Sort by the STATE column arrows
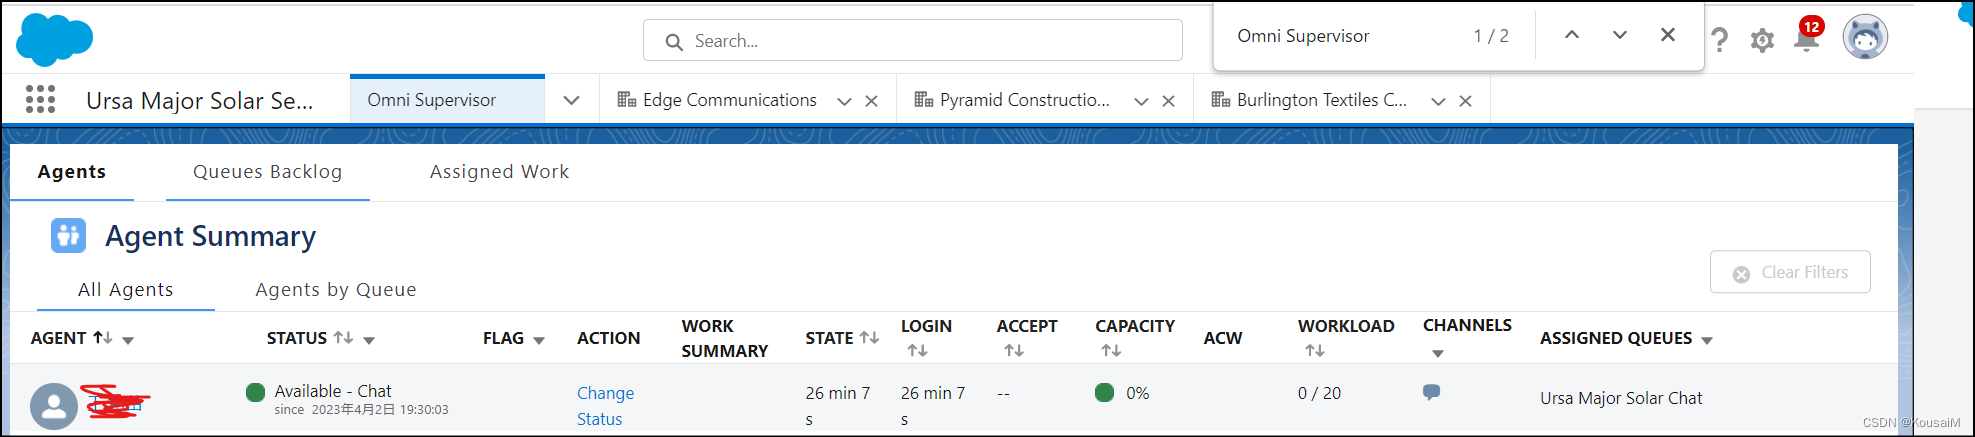Screen dimensions: 1975x437 tap(869, 338)
